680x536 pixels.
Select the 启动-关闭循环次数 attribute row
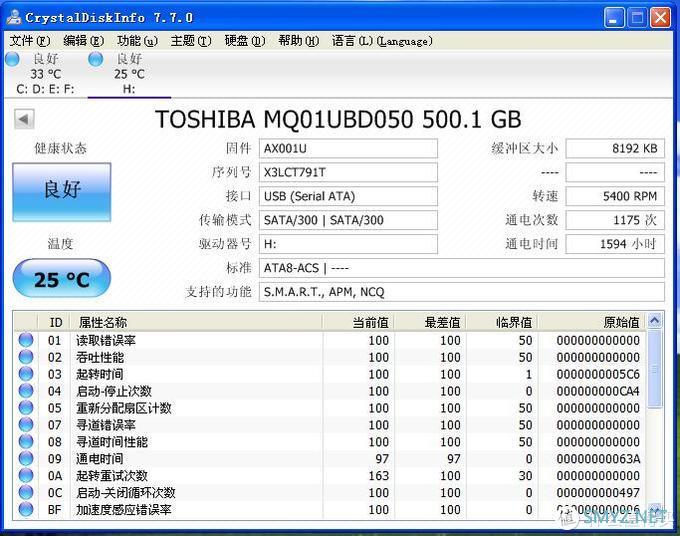pyautogui.click(x=330, y=493)
